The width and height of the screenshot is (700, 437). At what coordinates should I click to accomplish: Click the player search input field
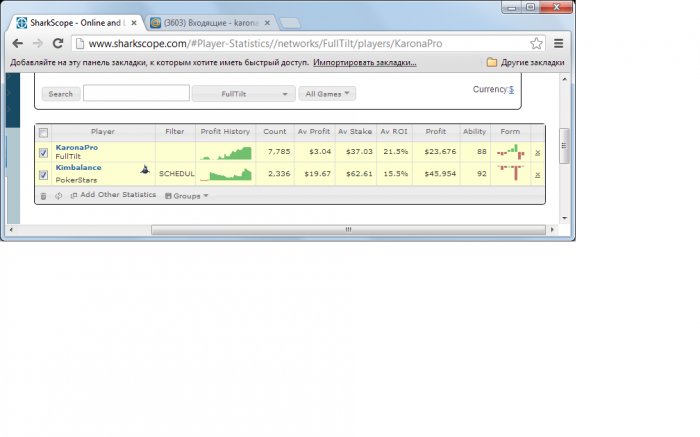click(136, 93)
